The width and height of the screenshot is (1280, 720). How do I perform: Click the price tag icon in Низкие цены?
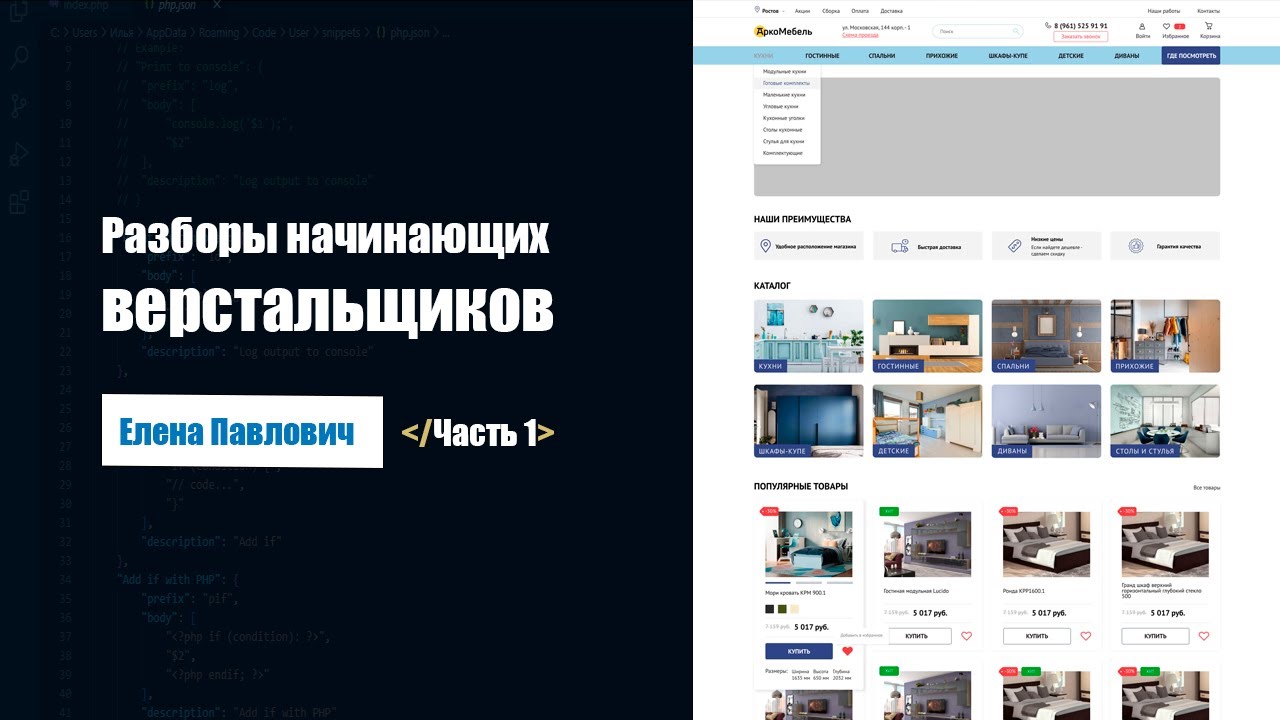1014,246
